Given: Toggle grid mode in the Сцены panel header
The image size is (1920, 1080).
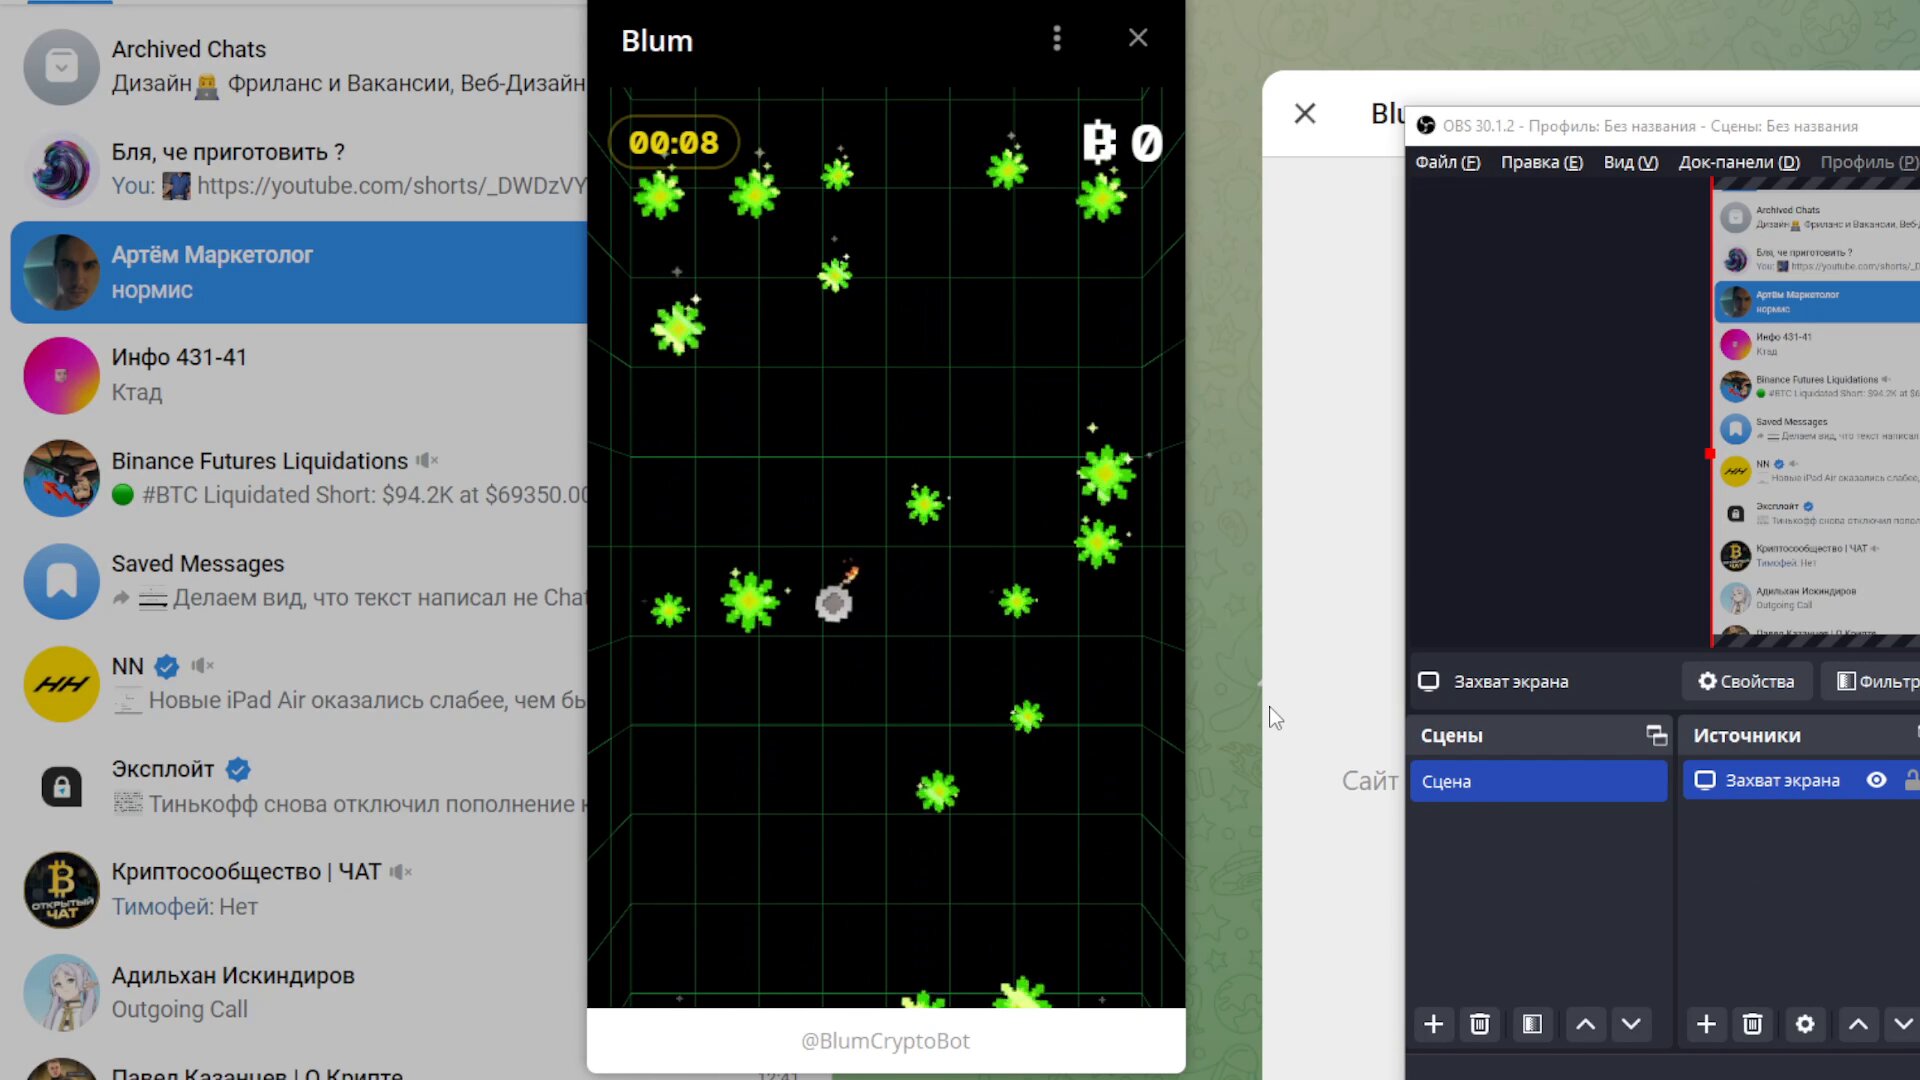Looking at the screenshot, I should coord(1657,735).
